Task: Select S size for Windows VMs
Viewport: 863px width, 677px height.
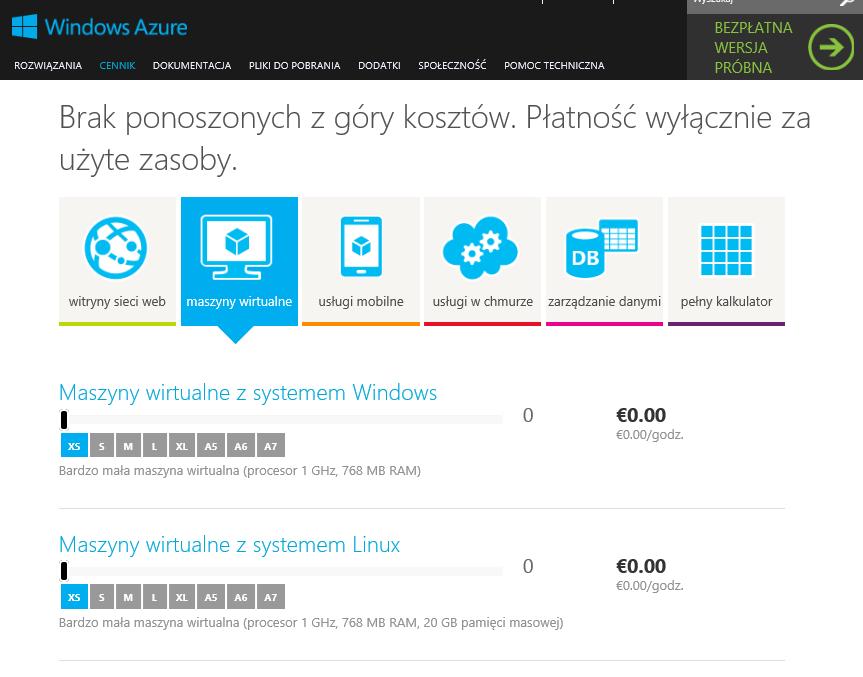Action: click(102, 446)
